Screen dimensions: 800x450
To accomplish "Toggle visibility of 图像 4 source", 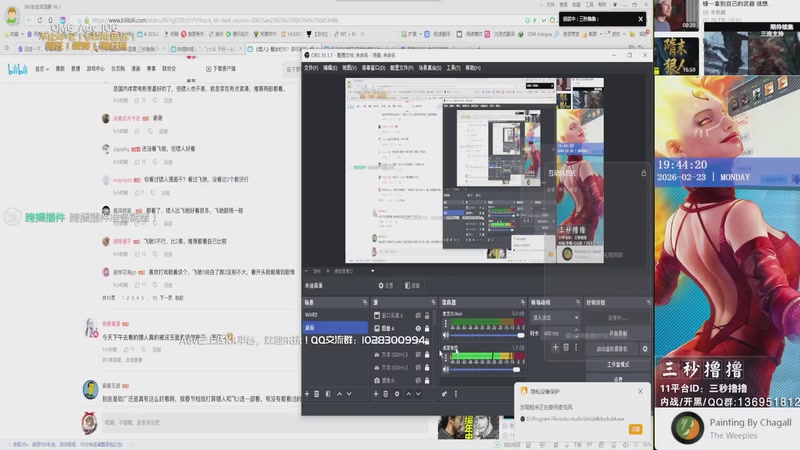I will tap(418, 329).
